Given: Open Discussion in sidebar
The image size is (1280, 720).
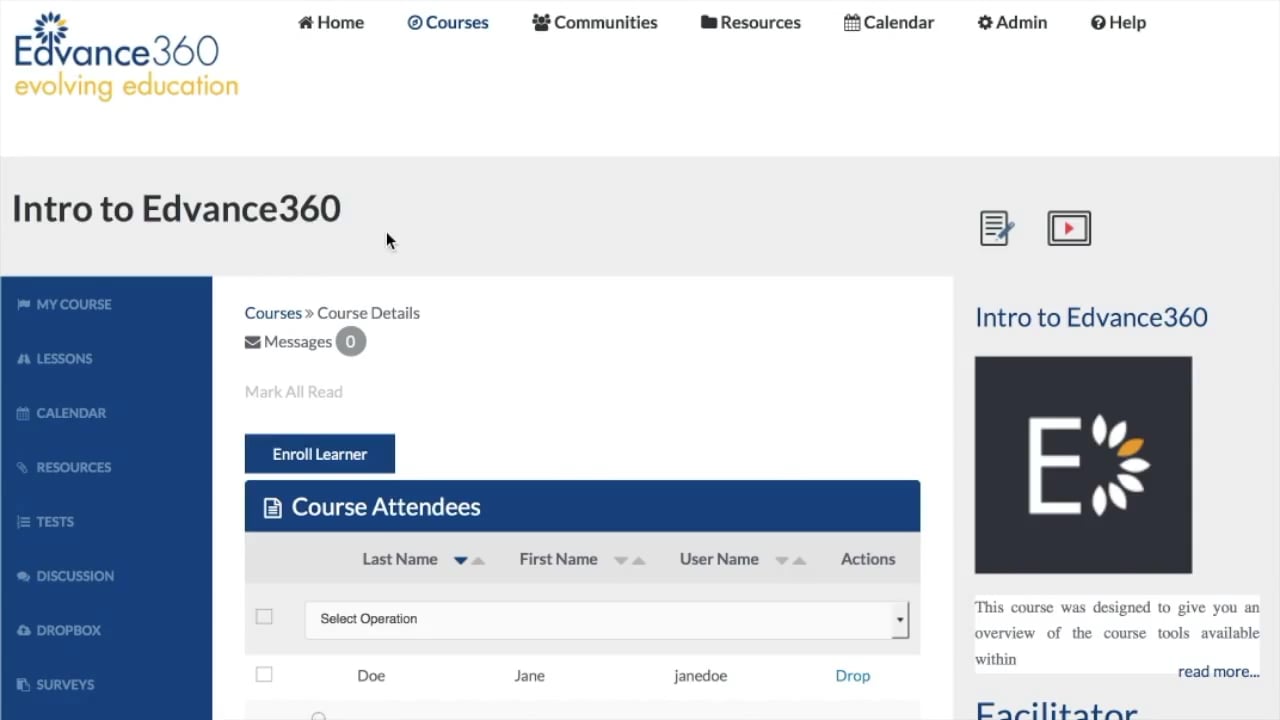Looking at the screenshot, I should tap(75, 576).
